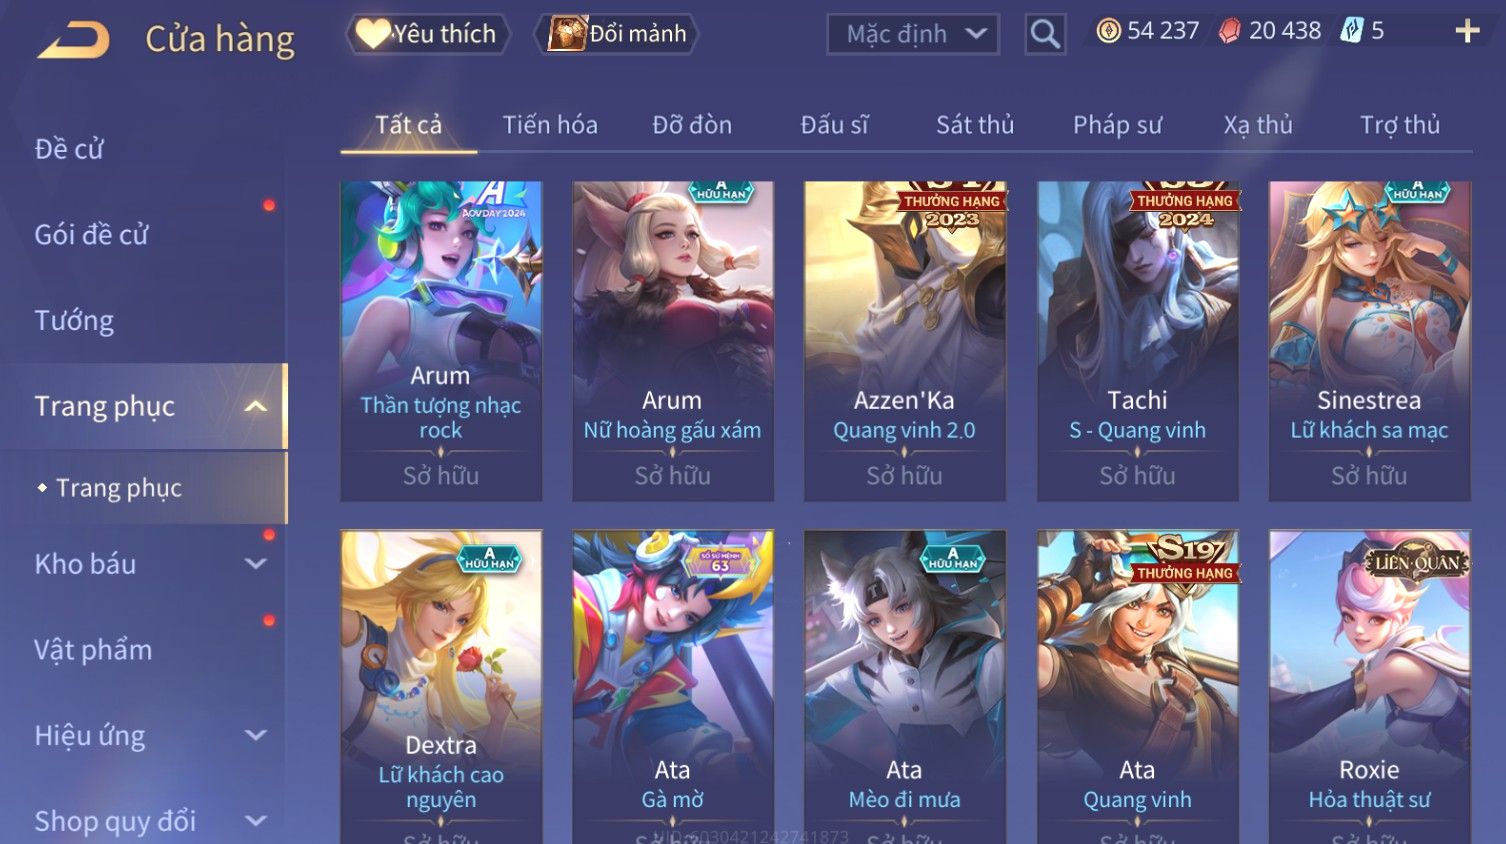Open Yêu thích favorites heart button
The image size is (1506, 844).
pos(427,34)
